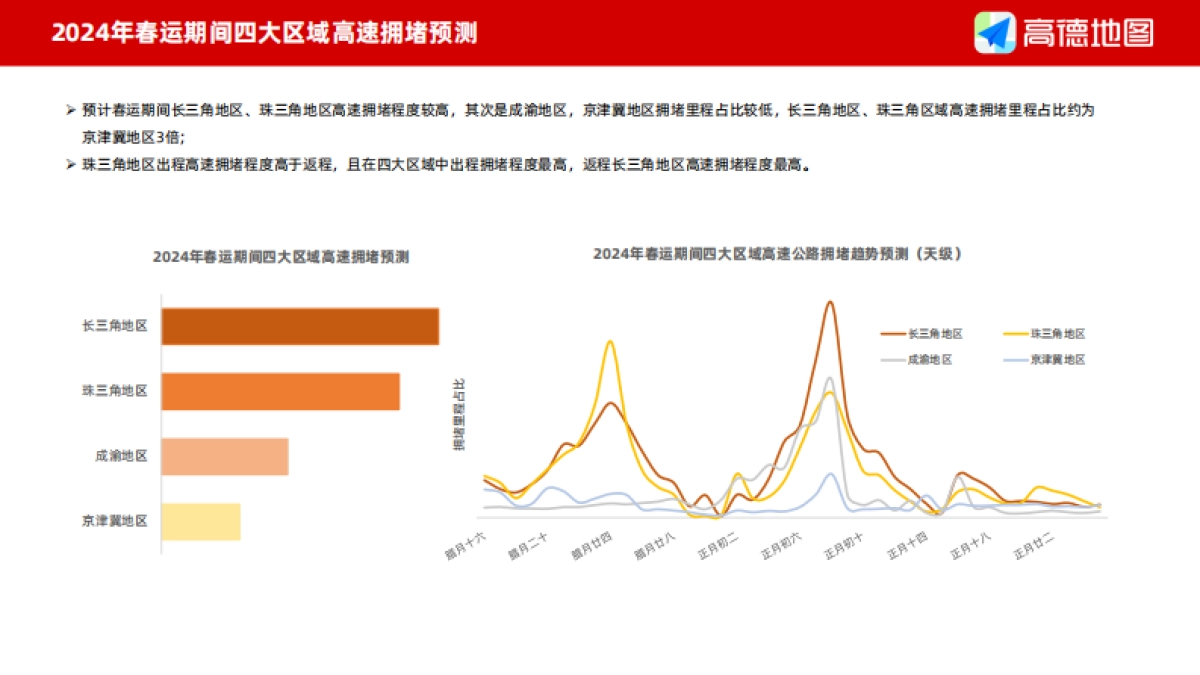Click the peak of the red trend line
The width and height of the screenshot is (1200, 675).
point(829,302)
